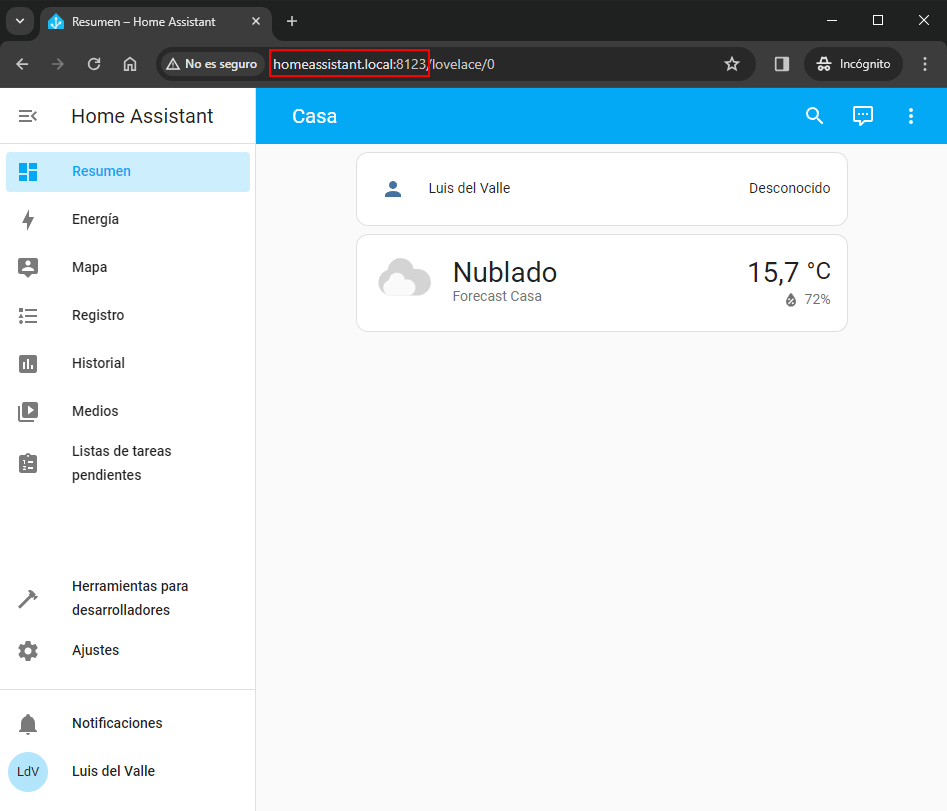
Task: Close the Resumen – Home Assistant tab
Action: (256, 21)
